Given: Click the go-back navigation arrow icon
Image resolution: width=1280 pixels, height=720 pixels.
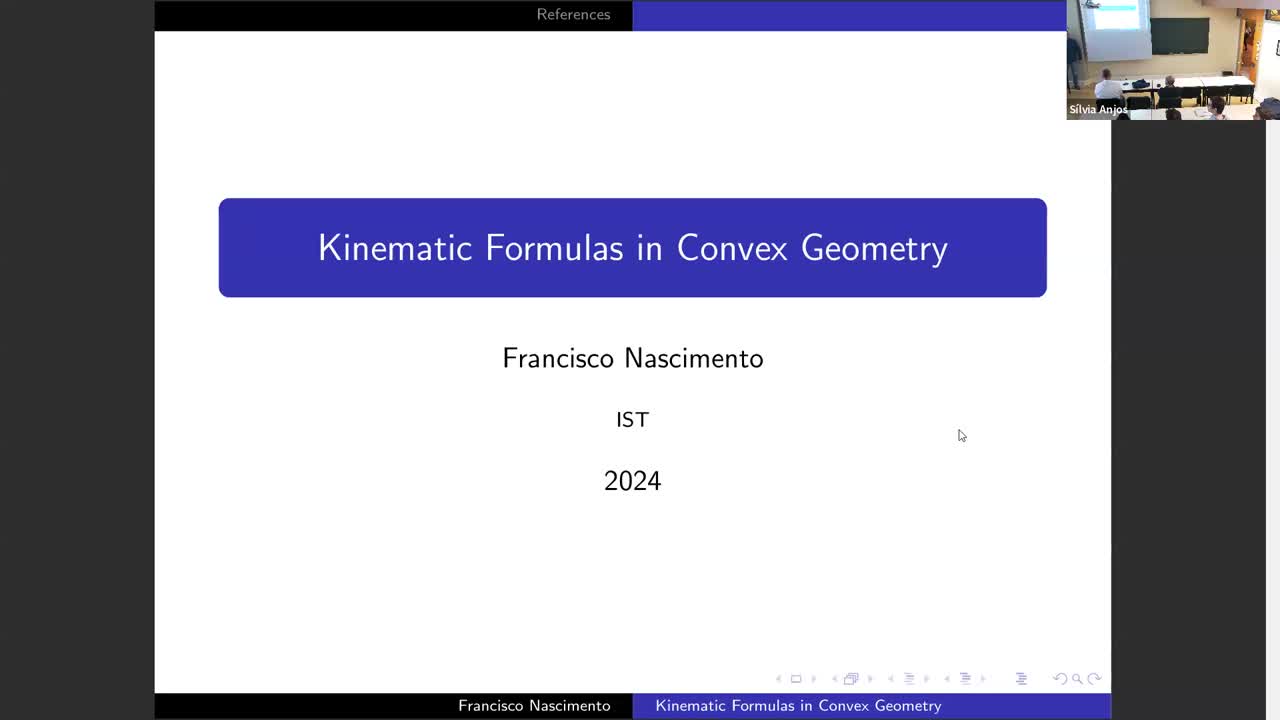Looking at the screenshot, I should [779, 679].
